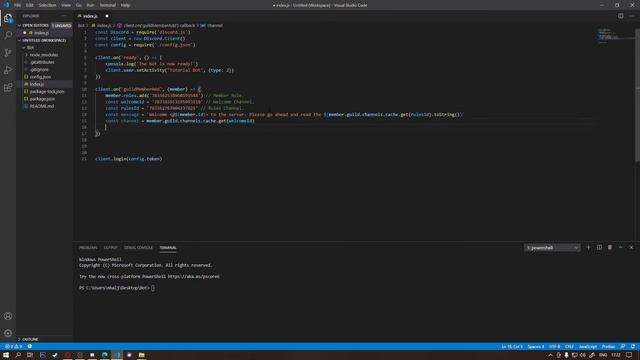This screenshot has height=360, width=640.
Task: Click the Prettier status bar item
Action: coord(608,347)
